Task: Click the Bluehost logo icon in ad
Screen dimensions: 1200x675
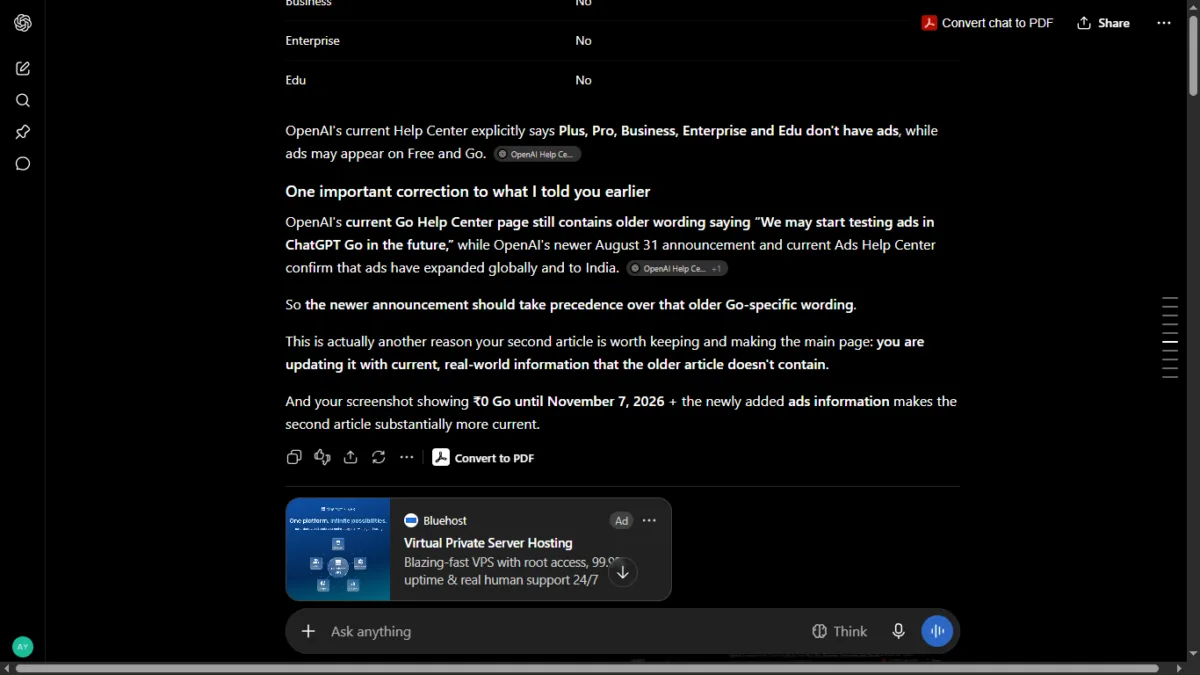Action: pyautogui.click(x=411, y=520)
